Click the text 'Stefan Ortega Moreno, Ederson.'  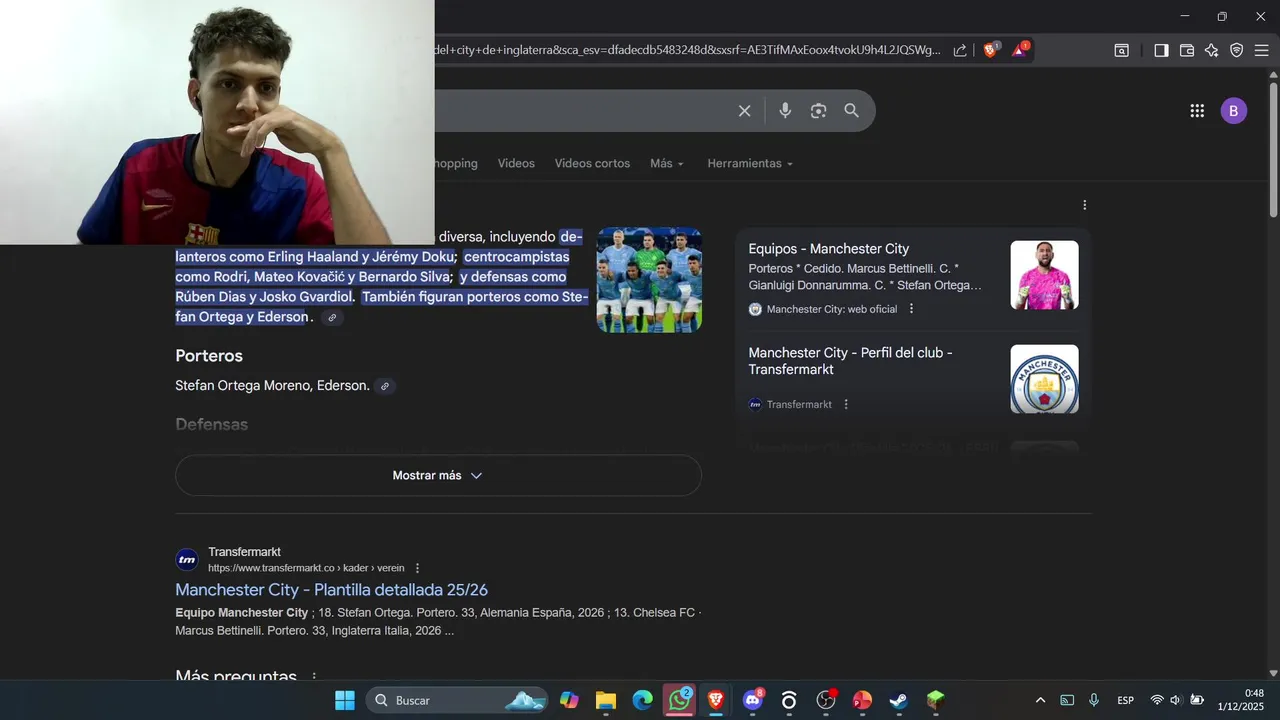pos(272,386)
